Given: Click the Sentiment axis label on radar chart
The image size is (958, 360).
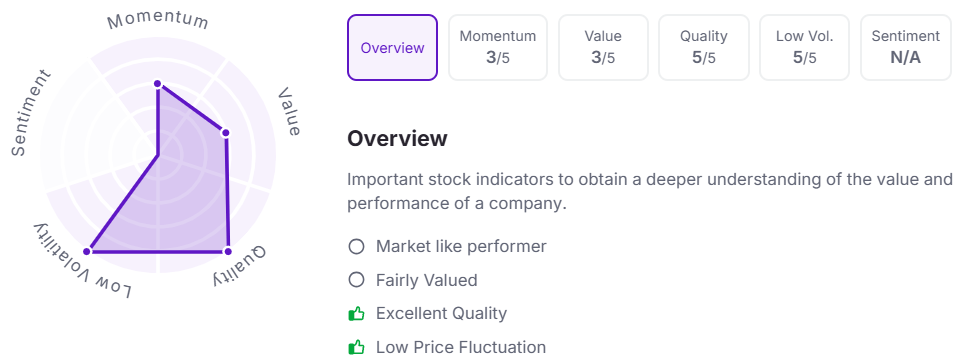Looking at the screenshot, I should (31, 113).
